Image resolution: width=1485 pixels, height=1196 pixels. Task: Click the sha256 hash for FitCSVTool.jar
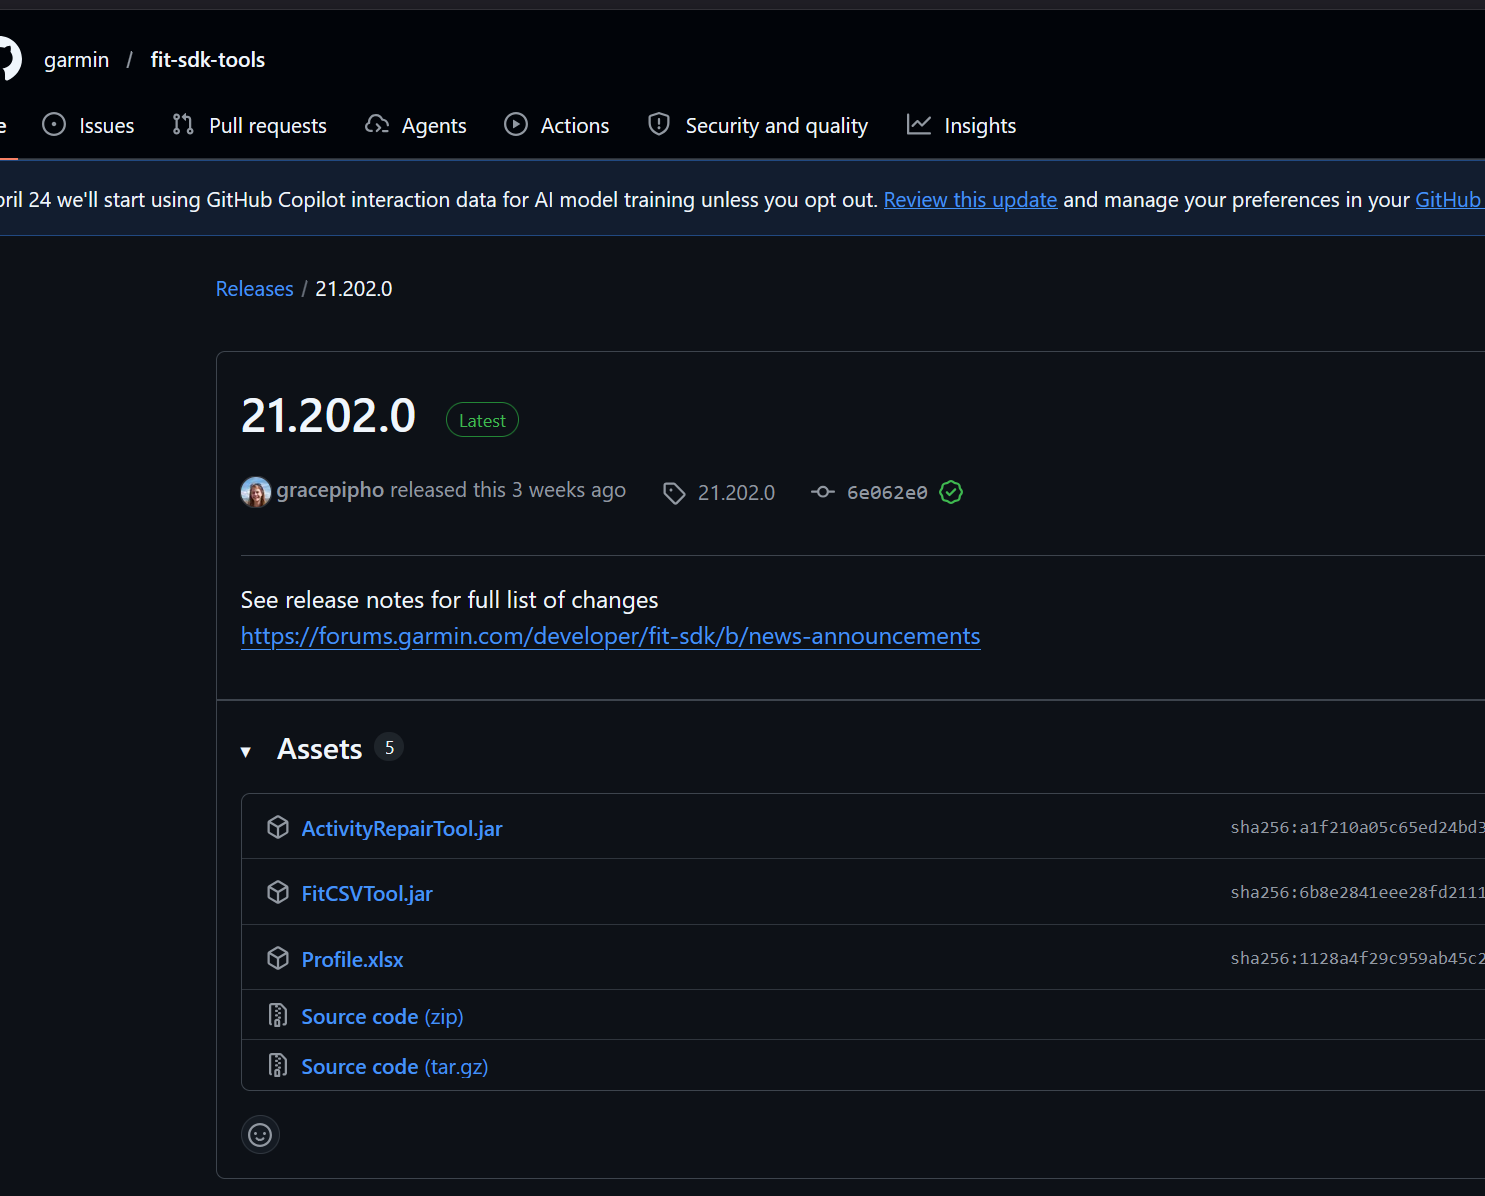(1357, 892)
